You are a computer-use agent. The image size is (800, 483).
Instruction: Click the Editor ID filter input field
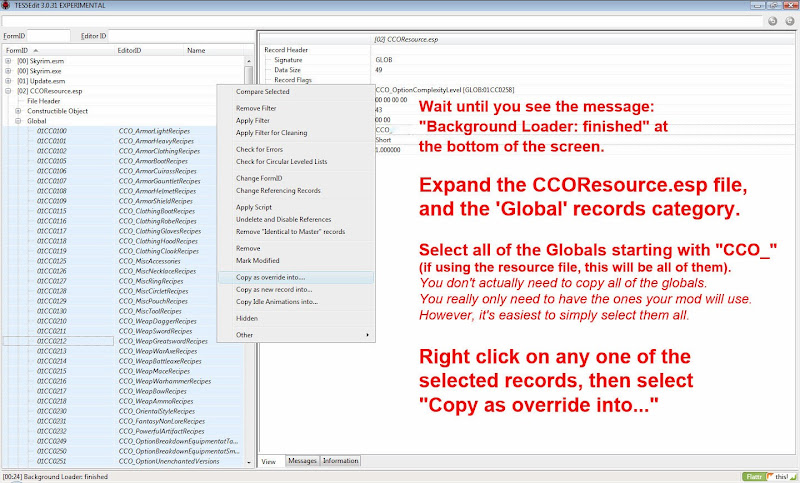pos(180,36)
